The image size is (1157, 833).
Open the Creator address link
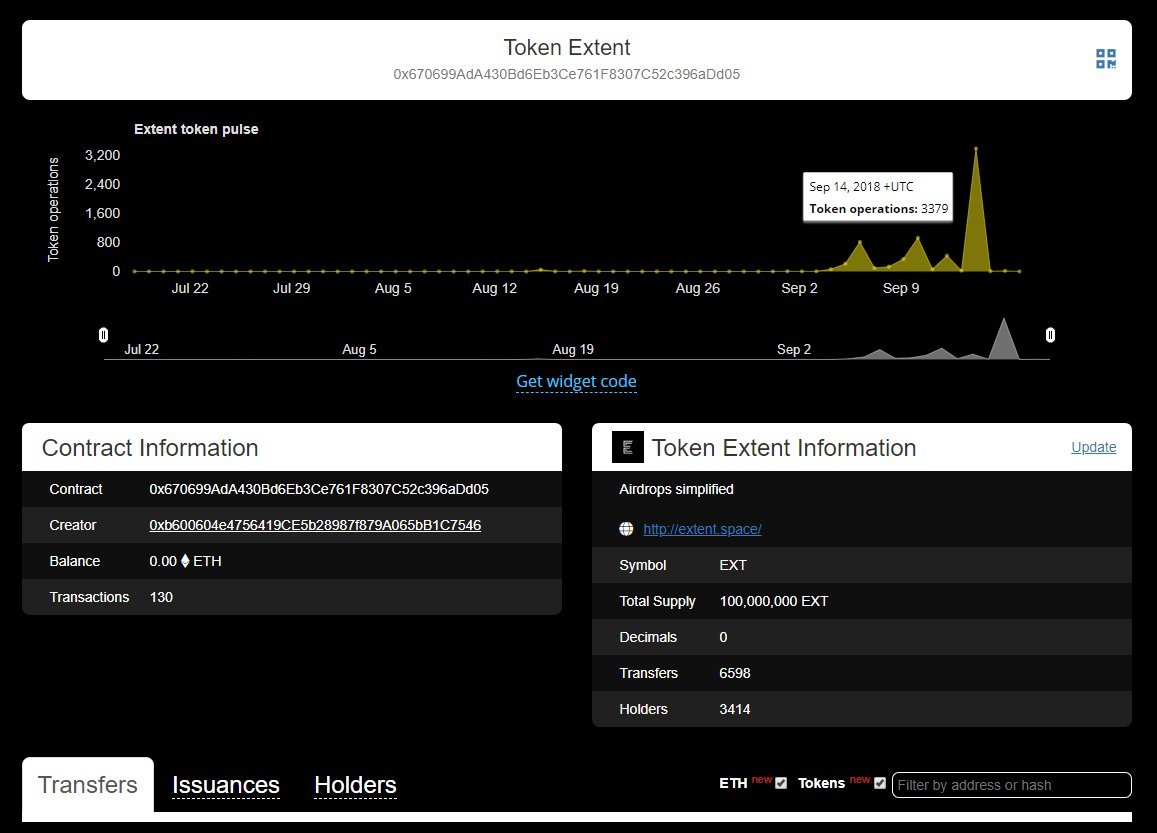(315, 525)
